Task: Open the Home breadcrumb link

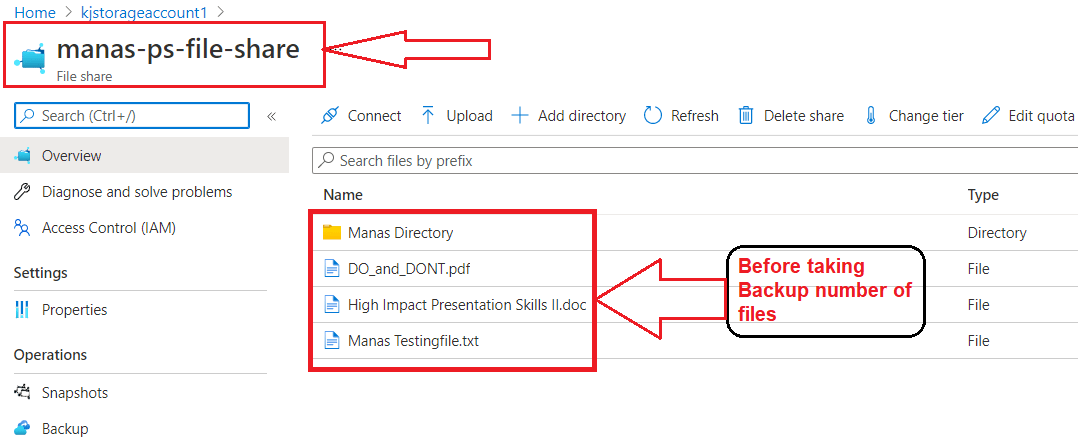Action: 34,12
